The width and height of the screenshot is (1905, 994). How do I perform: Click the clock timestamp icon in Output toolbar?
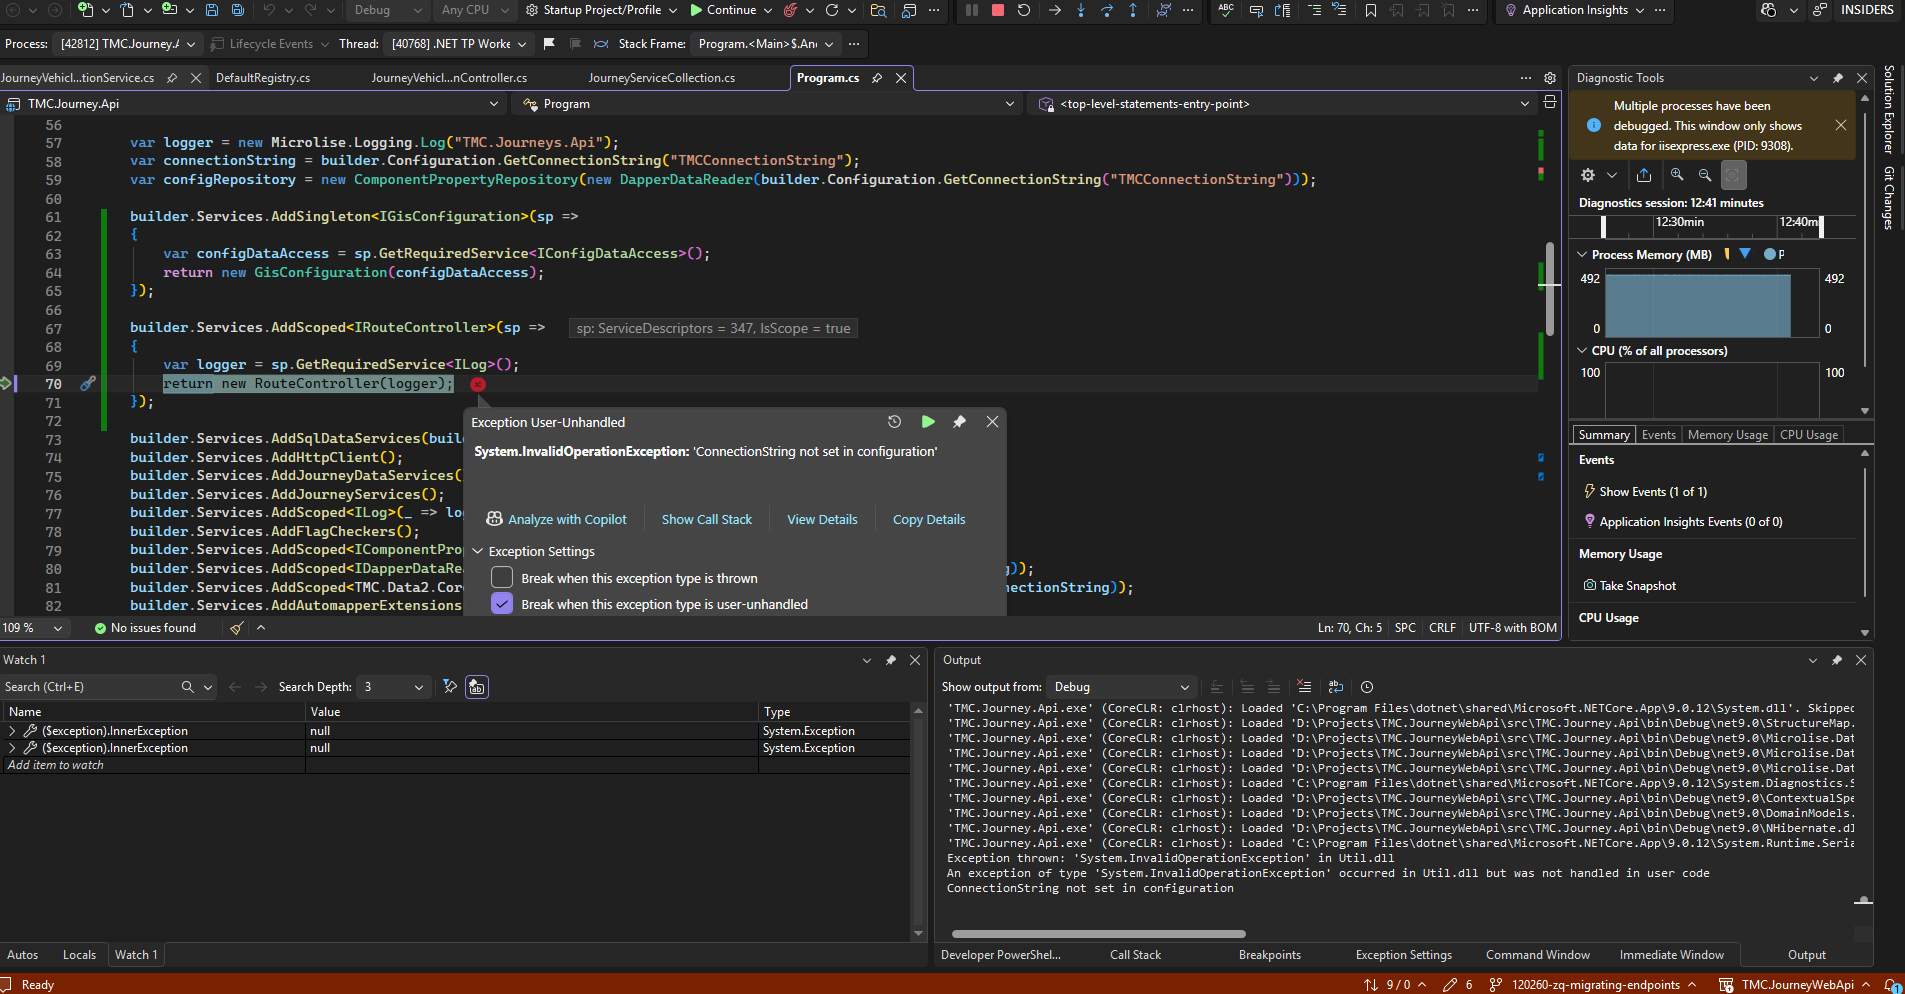coord(1367,687)
